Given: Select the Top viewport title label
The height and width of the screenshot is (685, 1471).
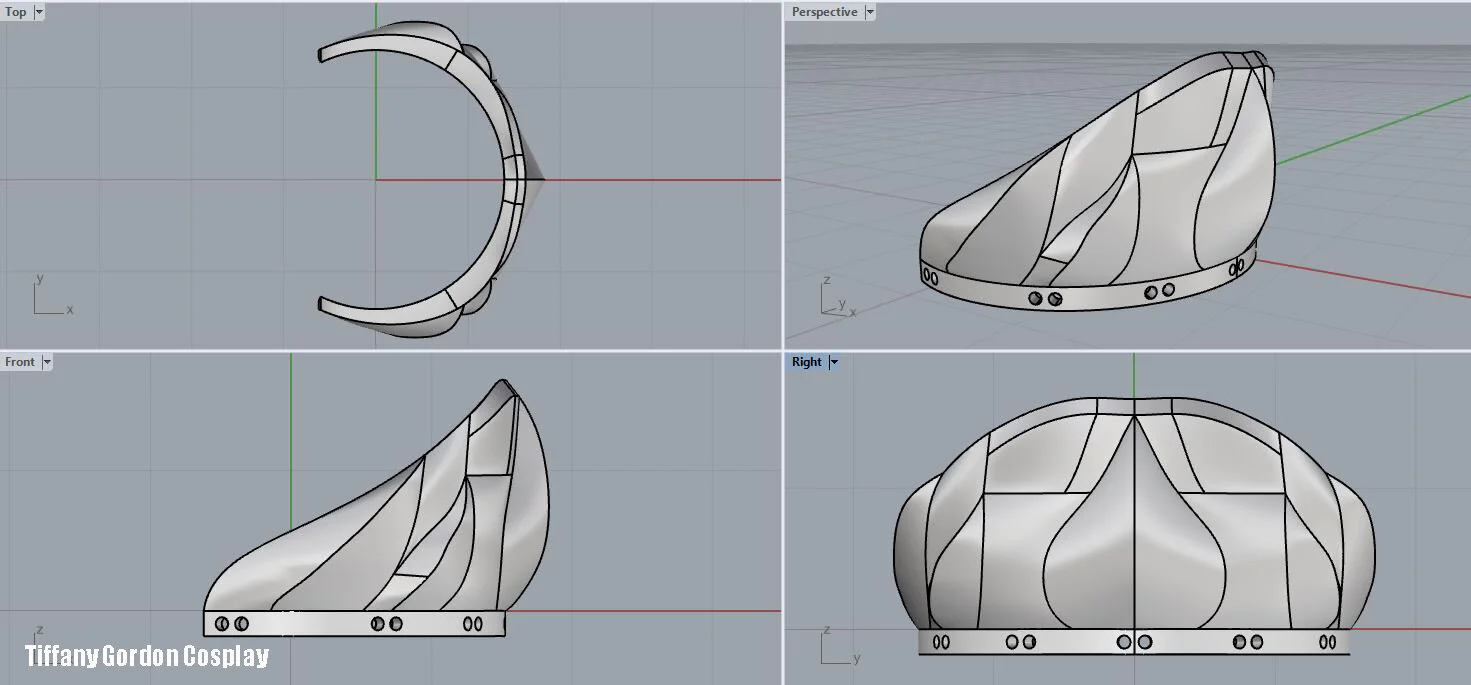Looking at the screenshot, I should [x=16, y=12].
